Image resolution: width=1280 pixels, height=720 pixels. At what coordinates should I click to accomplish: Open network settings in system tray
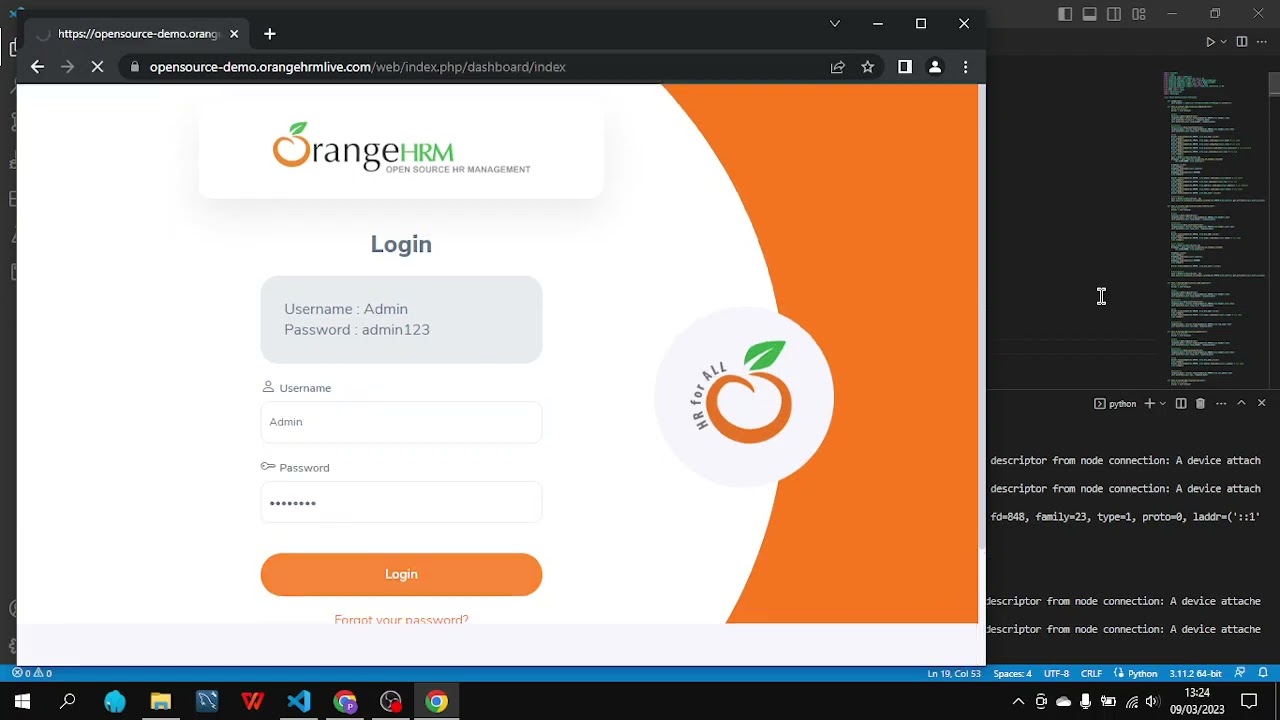(1131, 702)
